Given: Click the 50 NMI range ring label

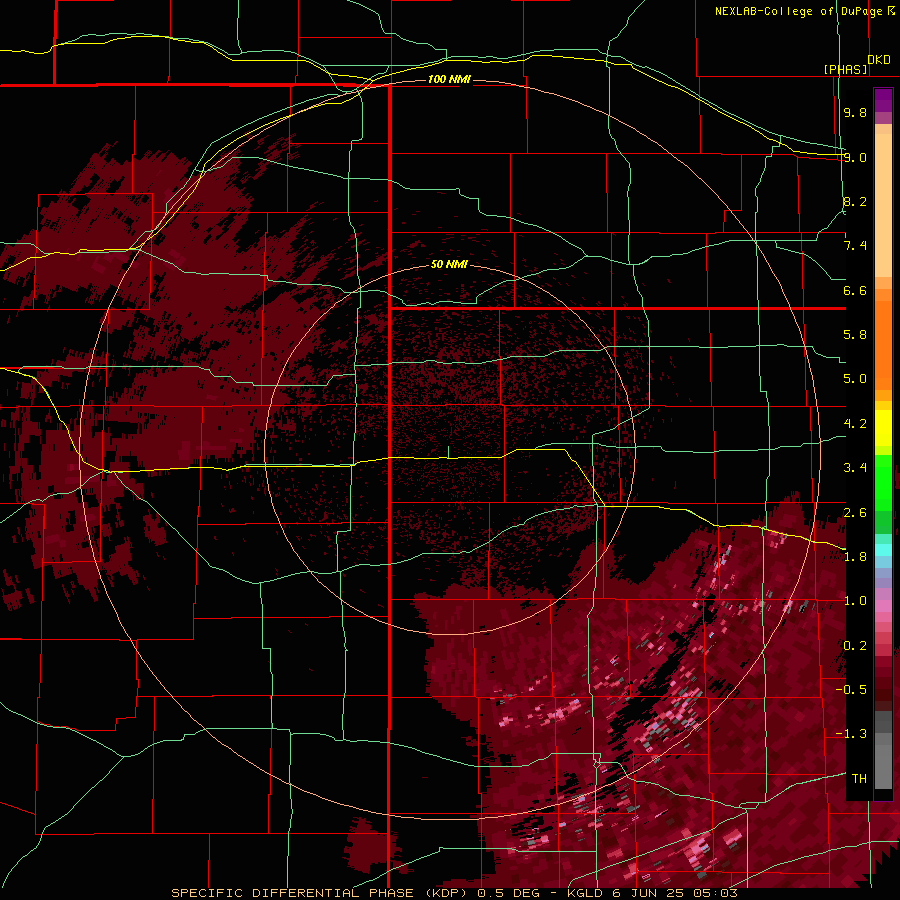Looking at the screenshot, I should (449, 264).
